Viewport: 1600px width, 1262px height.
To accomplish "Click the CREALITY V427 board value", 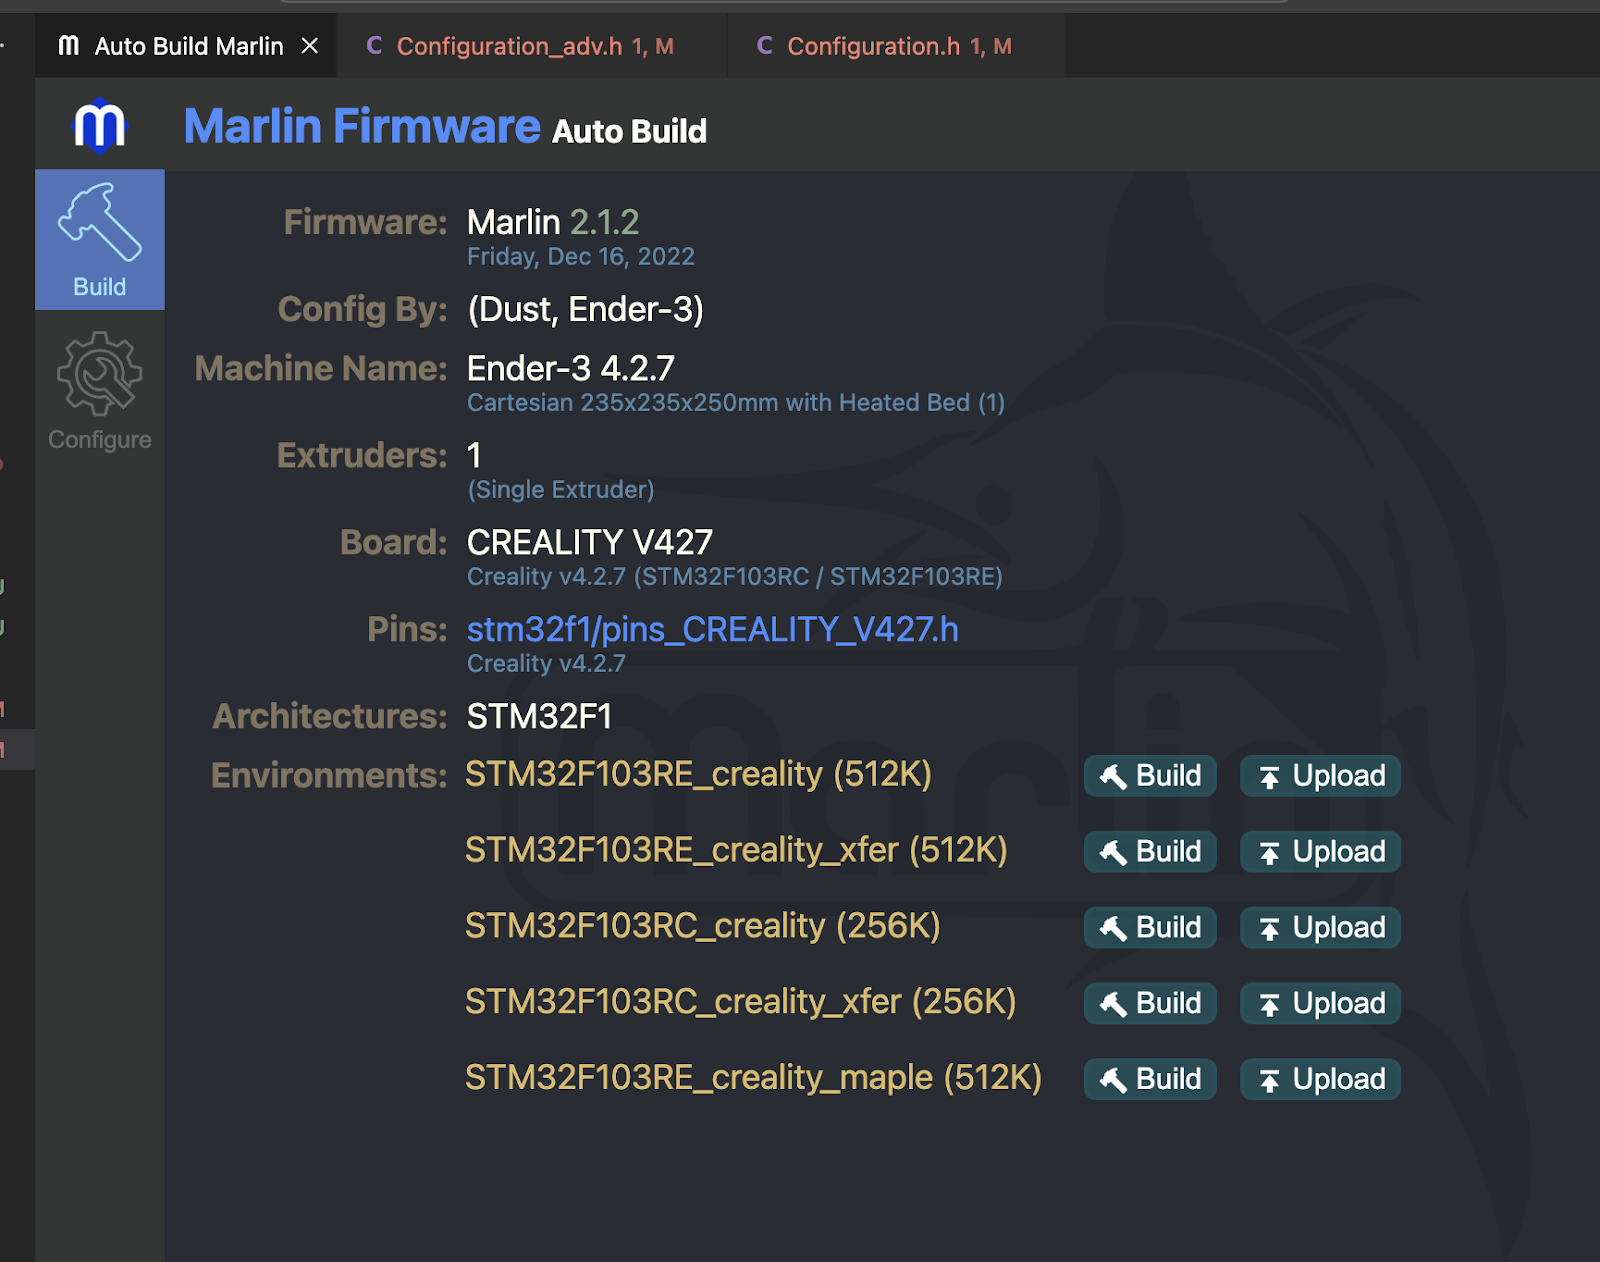I will (589, 543).
